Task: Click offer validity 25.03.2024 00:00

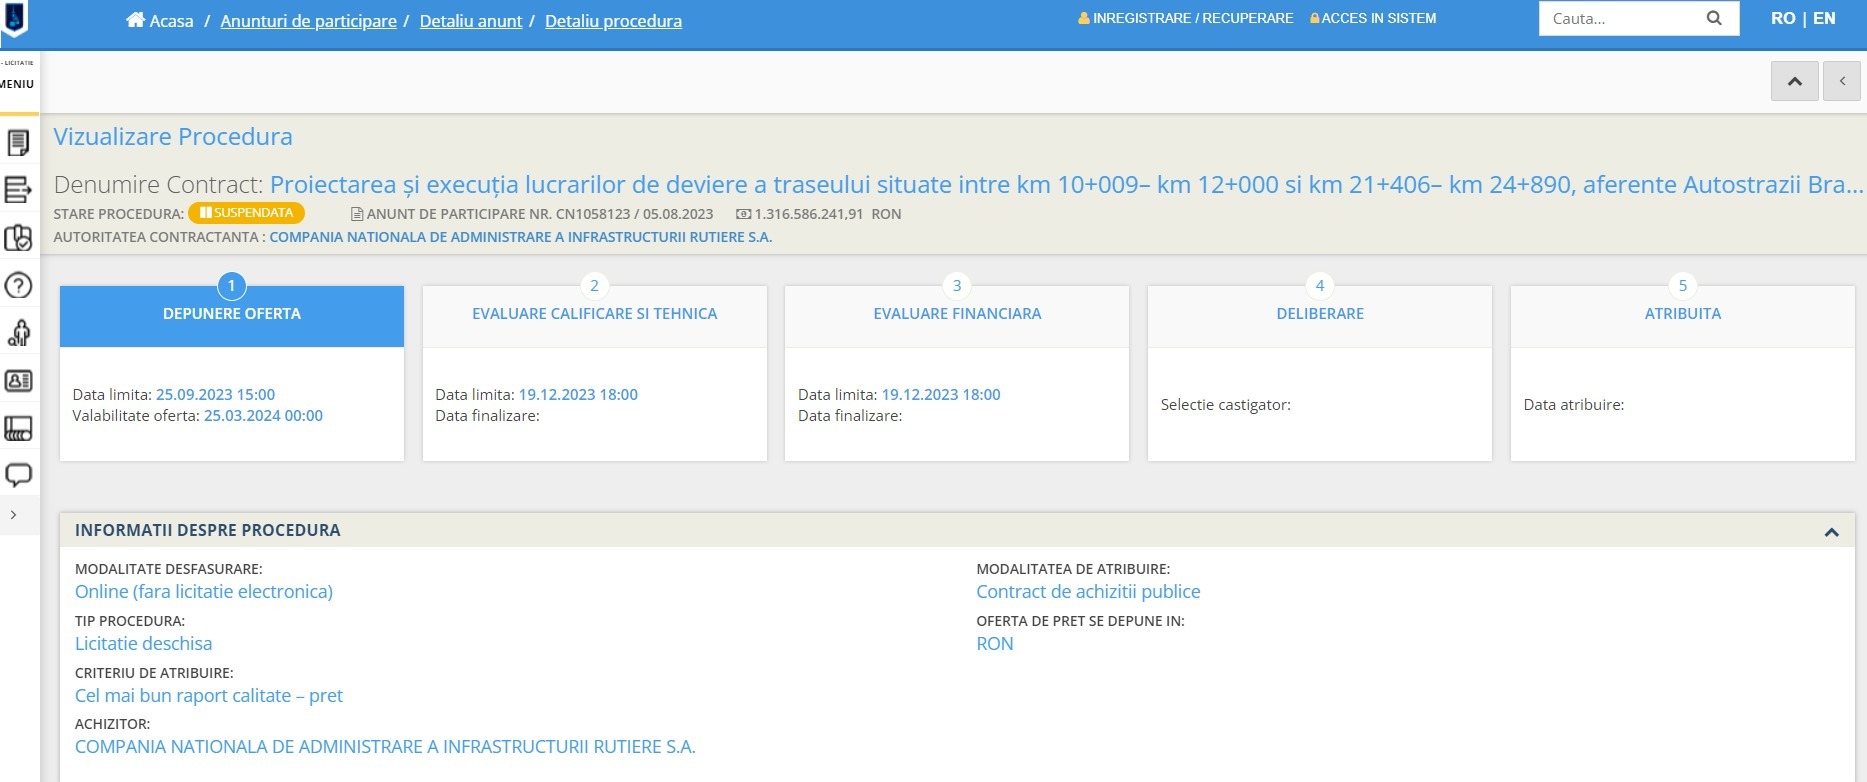Action: (x=263, y=416)
